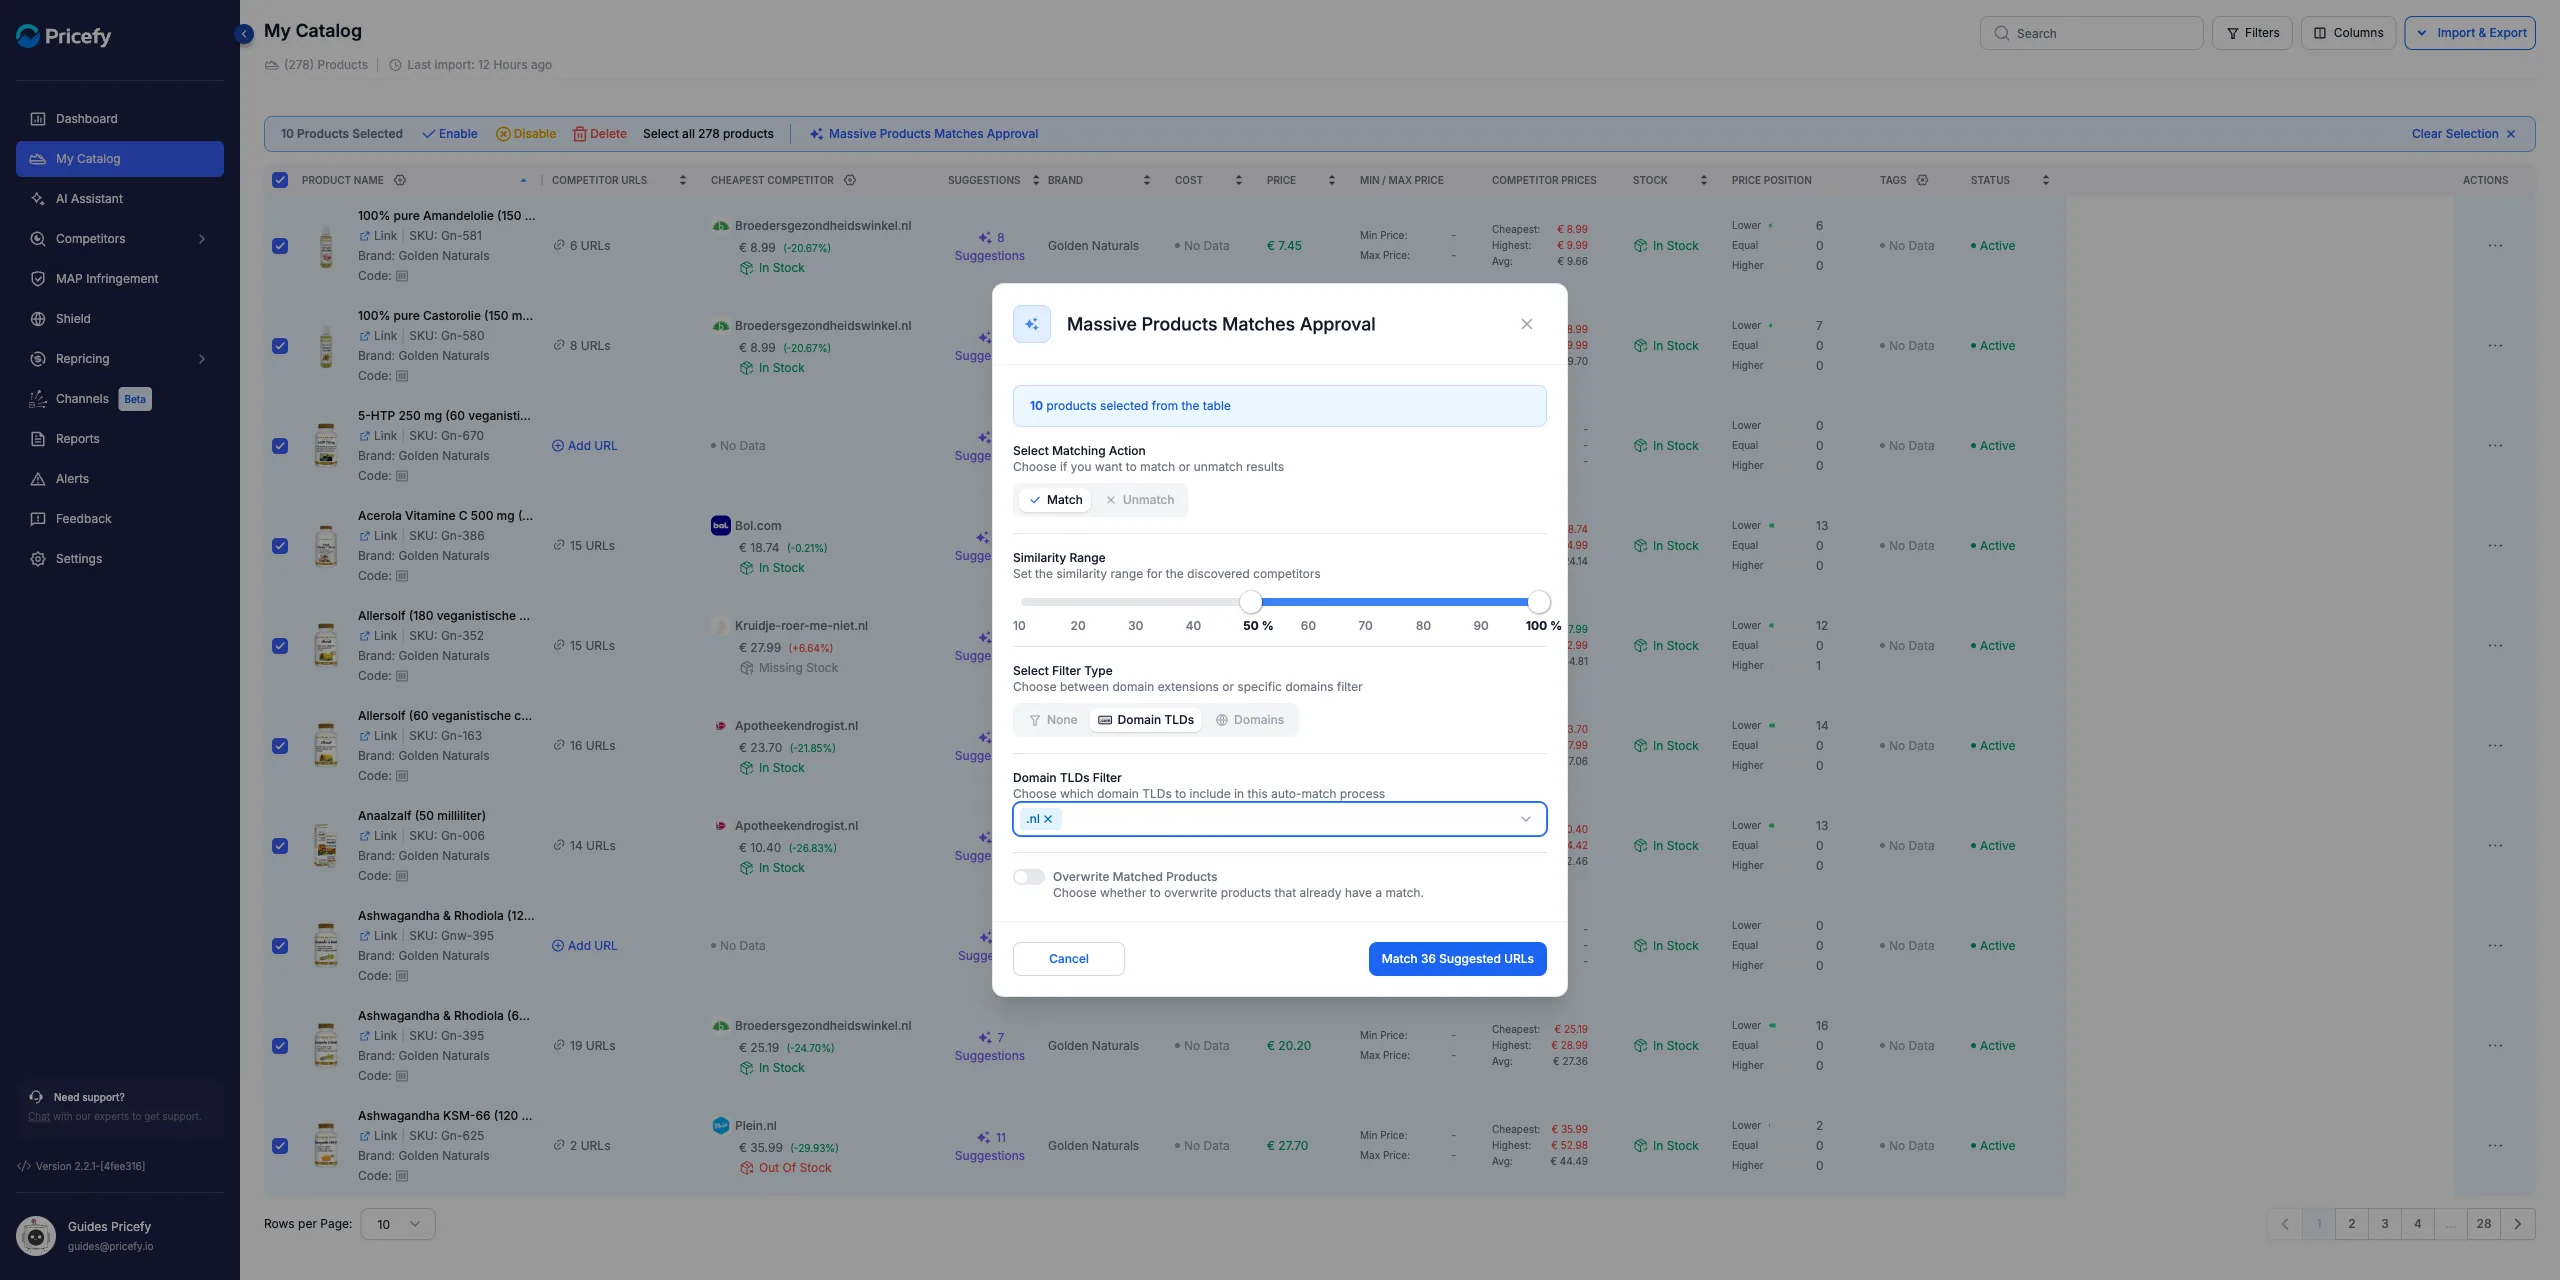Open the Columns chooser
Viewport: 2560px width, 1280px height.
click(2348, 33)
